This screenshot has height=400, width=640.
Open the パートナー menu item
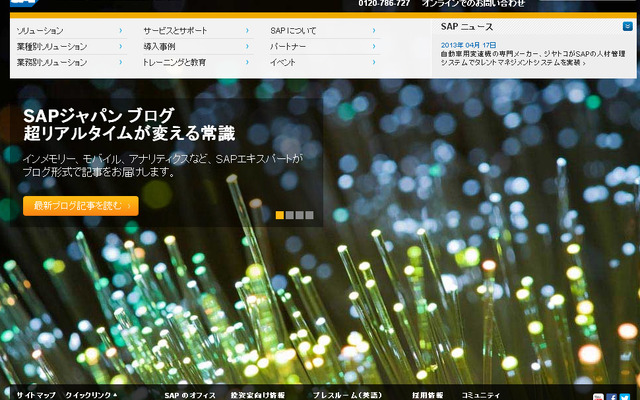(288, 47)
